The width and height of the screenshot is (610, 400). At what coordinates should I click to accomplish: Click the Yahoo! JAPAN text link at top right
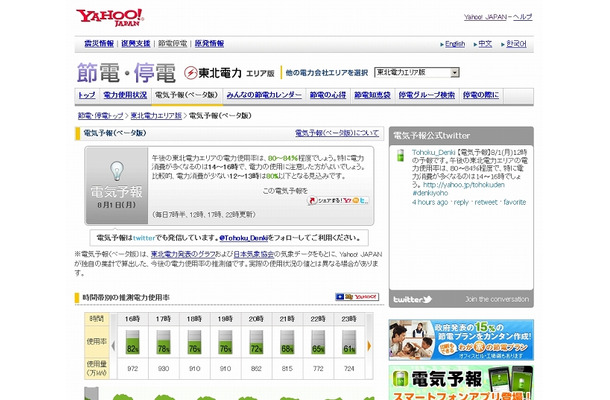[x=485, y=17]
